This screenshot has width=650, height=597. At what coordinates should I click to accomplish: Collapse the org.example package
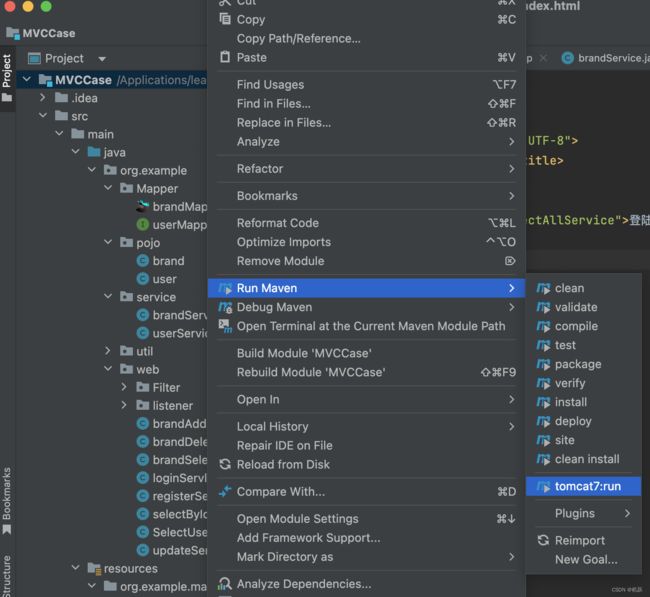click(92, 170)
